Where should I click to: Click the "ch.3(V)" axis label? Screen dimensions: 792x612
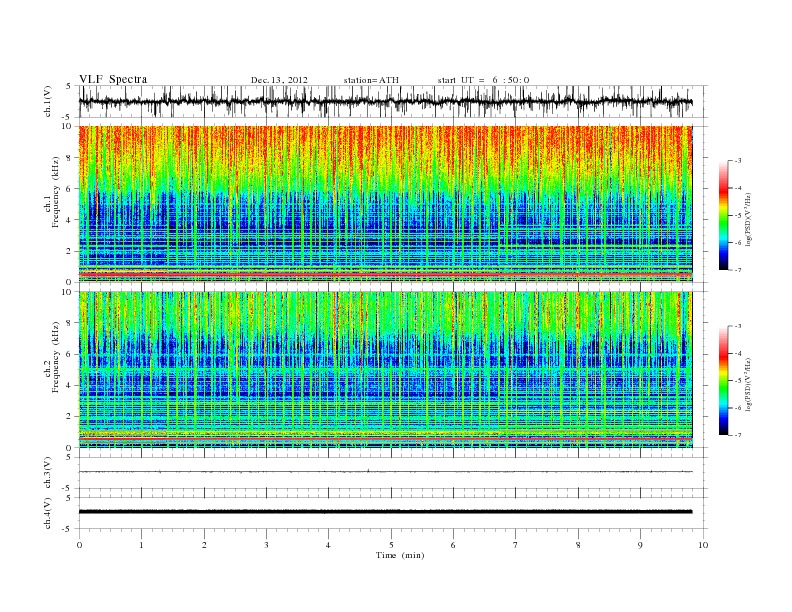click(48, 473)
